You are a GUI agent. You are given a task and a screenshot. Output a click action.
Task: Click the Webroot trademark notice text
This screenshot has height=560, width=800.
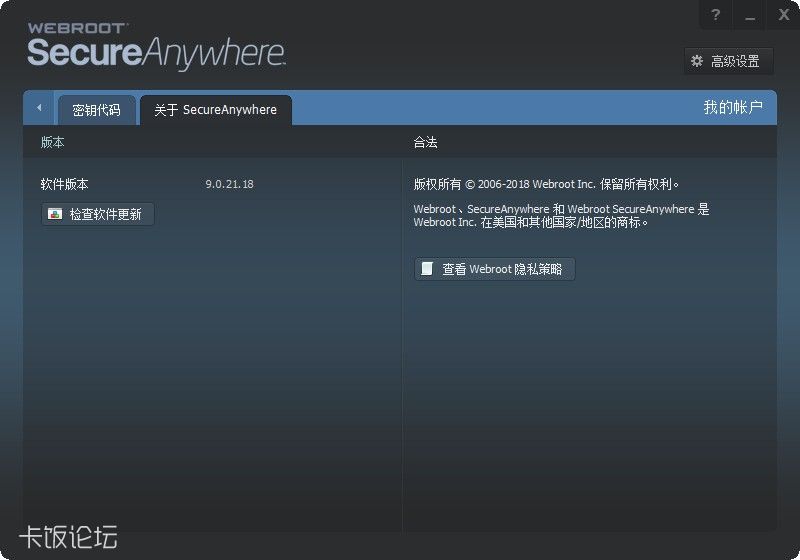[x=561, y=216]
